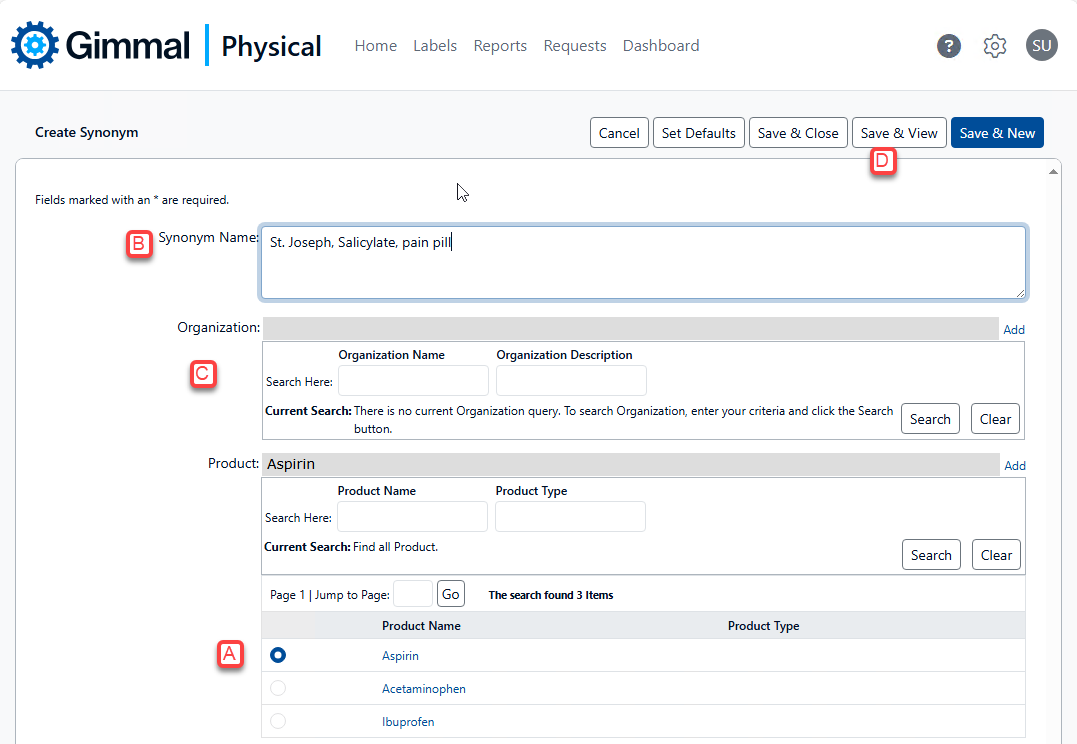Open the Reports menu
Viewport: 1077px width, 744px height.
pyautogui.click(x=500, y=46)
